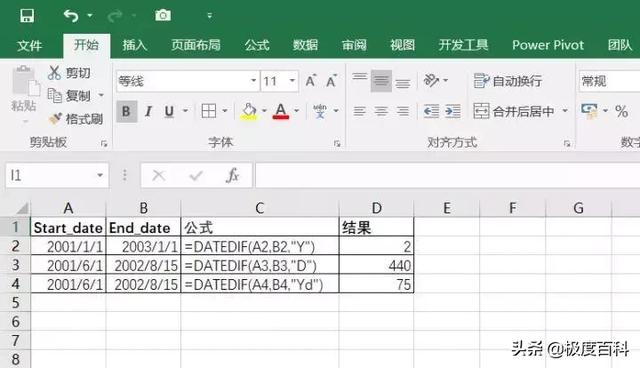The height and width of the screenshot is (368, 640).
Task: Switch to the 插入 ribbon tab
Action: click(x=135, y=45)
